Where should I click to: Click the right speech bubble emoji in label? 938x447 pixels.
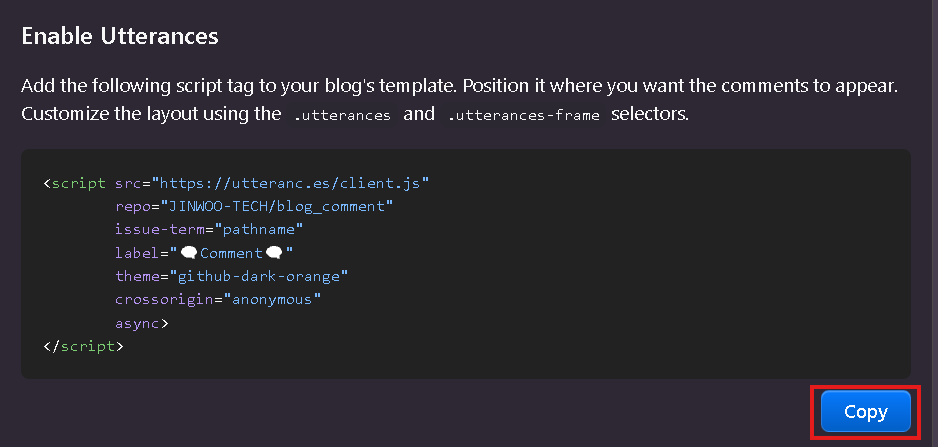pos(274,253)
